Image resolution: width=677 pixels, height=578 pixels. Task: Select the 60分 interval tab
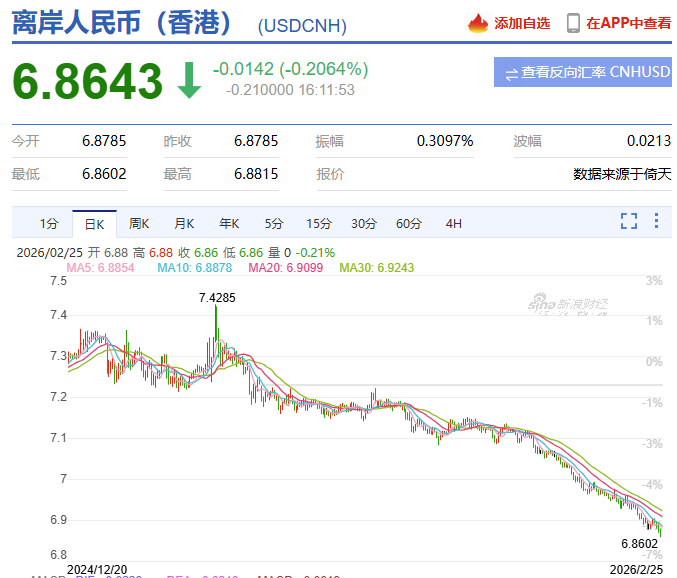pos(409,223)
